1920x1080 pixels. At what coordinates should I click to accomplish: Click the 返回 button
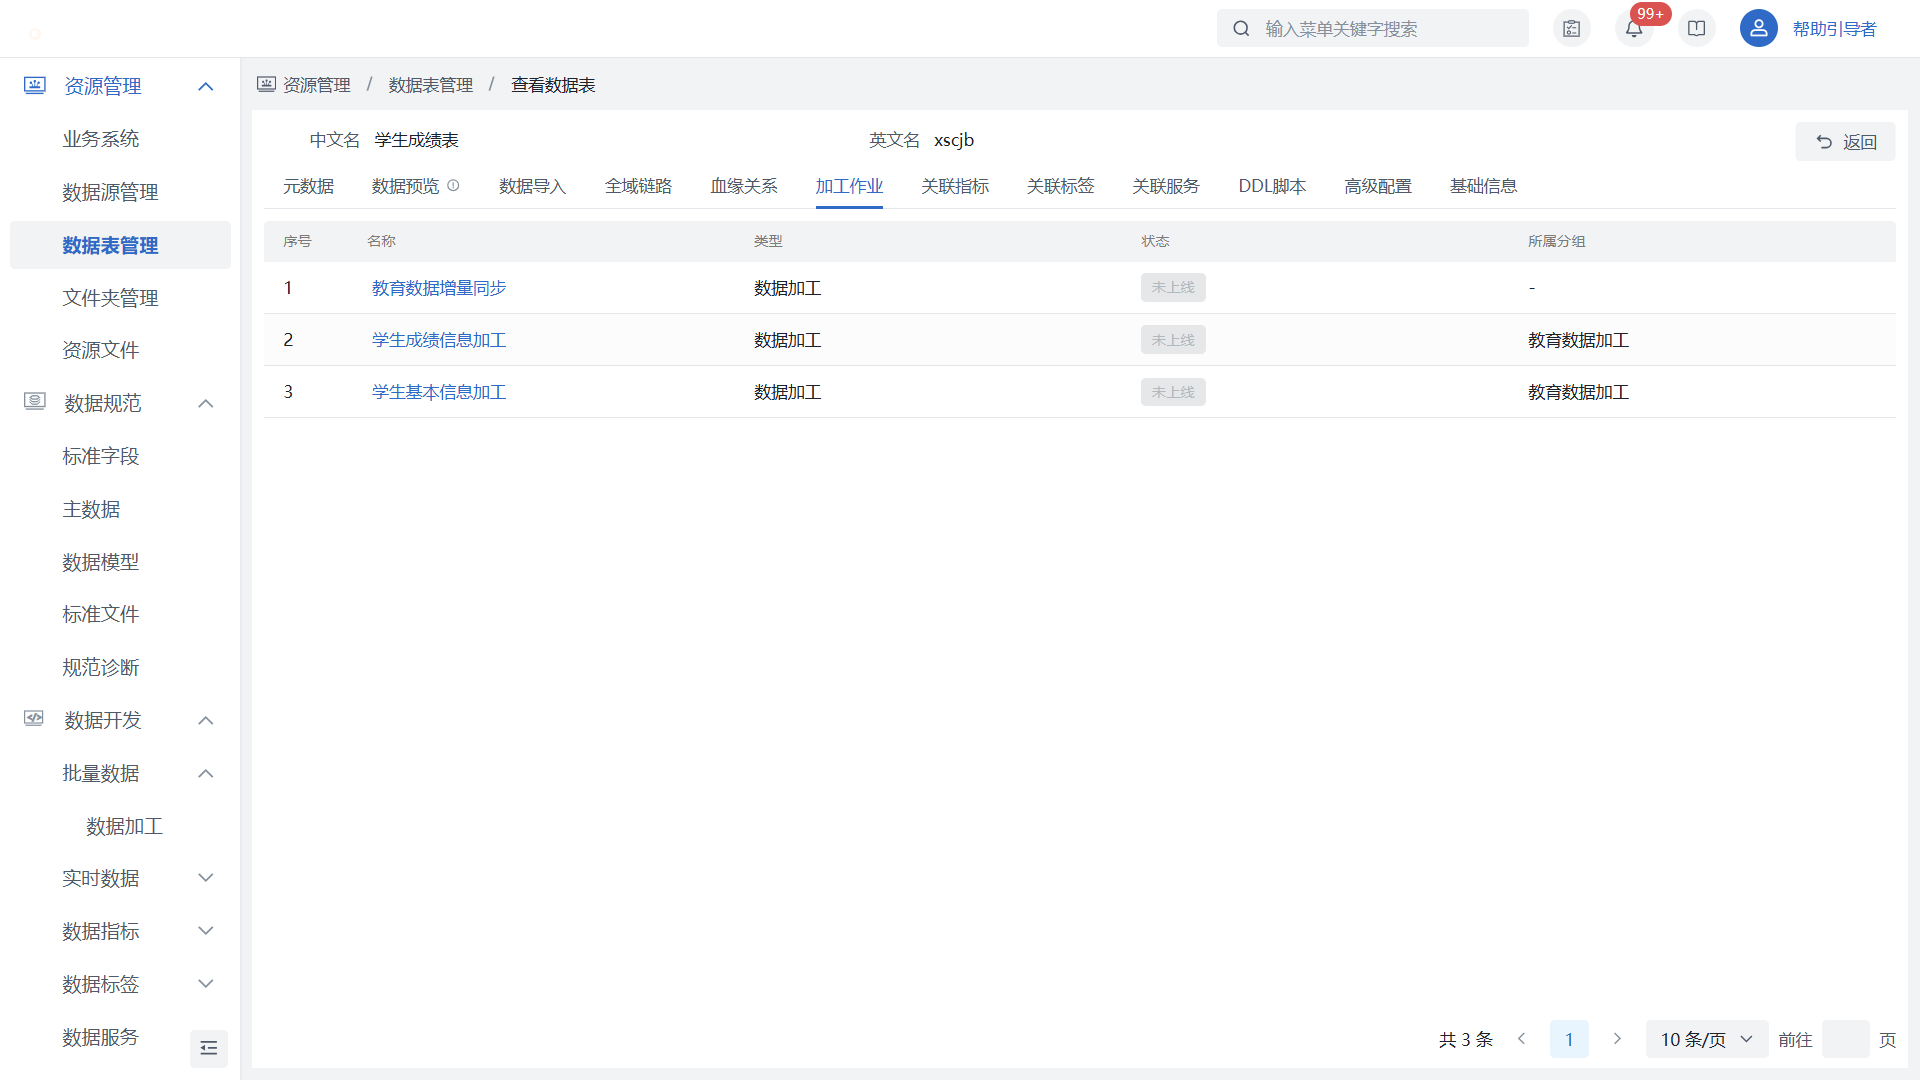pyautogui.click(x=1845, y=142)
